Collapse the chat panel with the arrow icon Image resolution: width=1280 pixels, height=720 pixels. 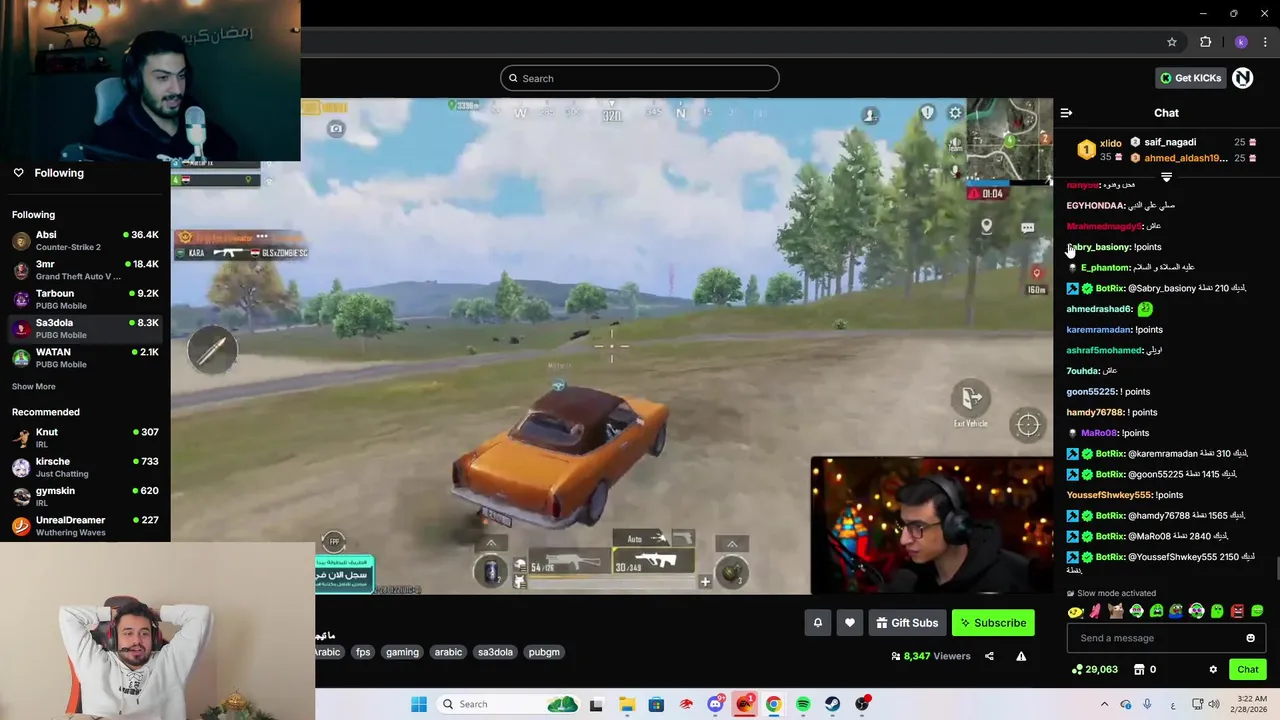[x=1066, y=113]
